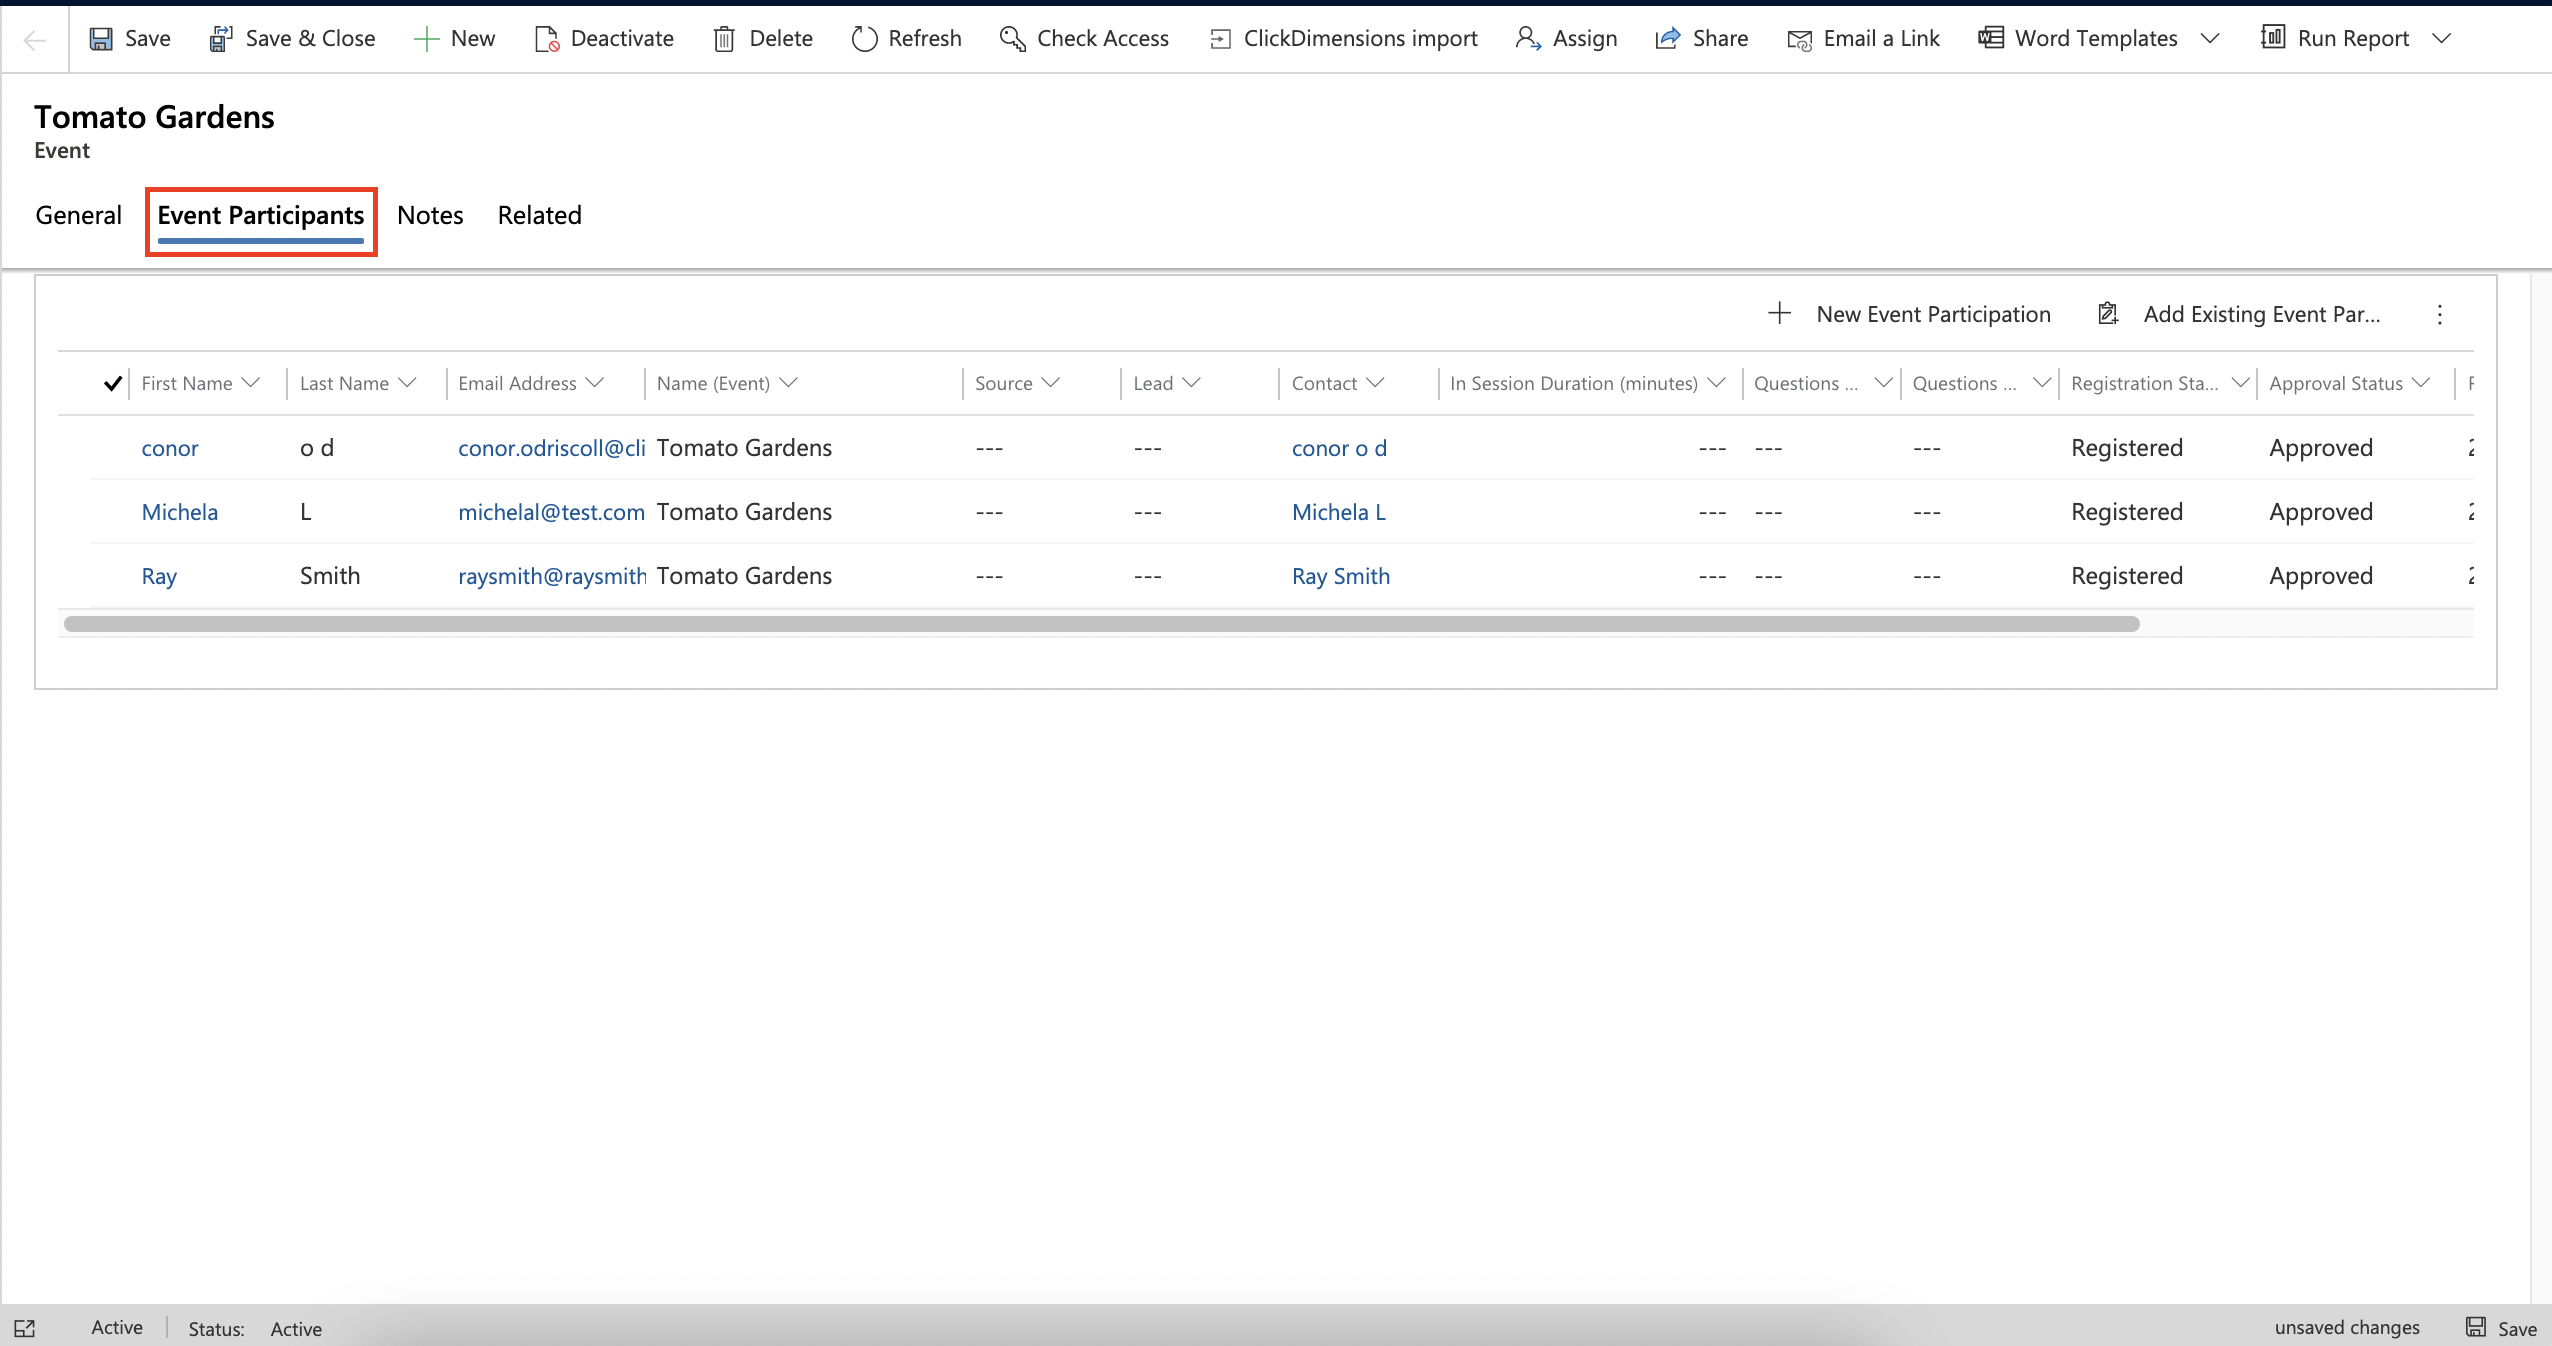
Task: Click New Event Participation button
Action: (x=1909, y=314)
